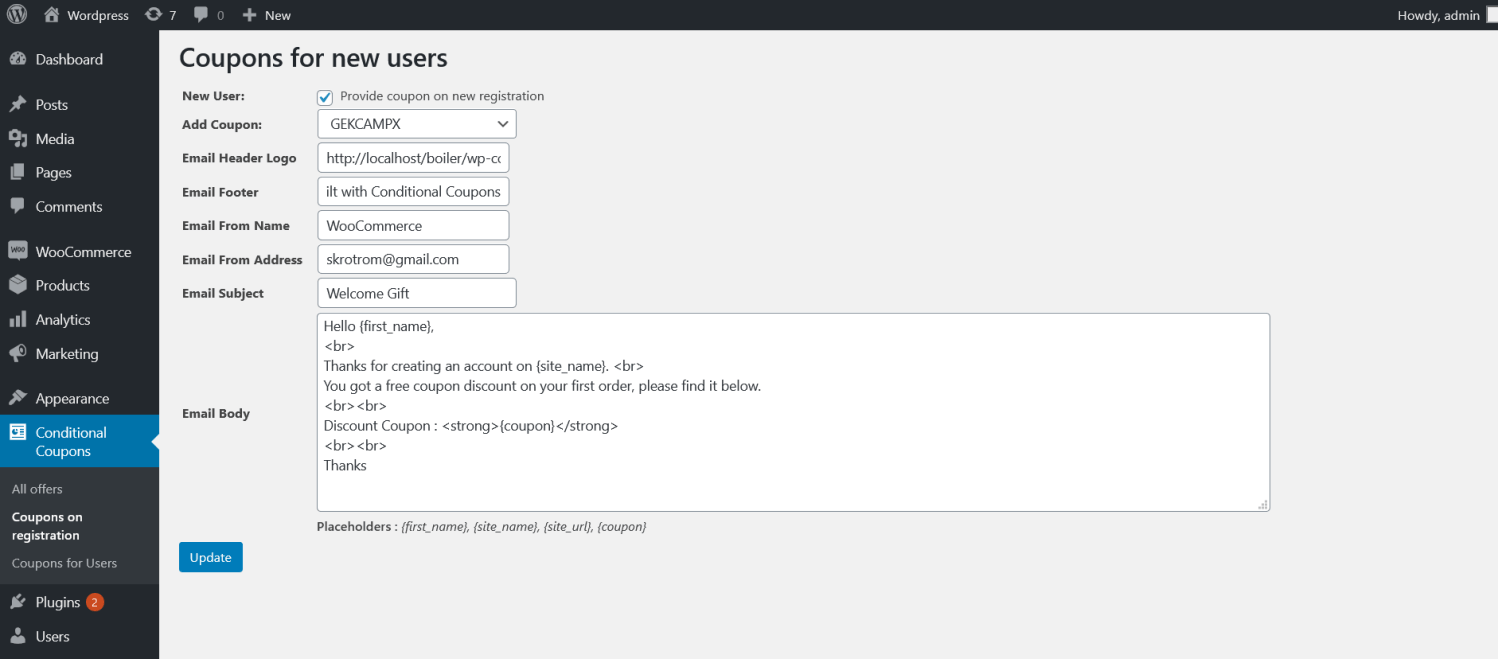Click the Update button
Screen dimensions: 1498x659
tap(211, 557)
